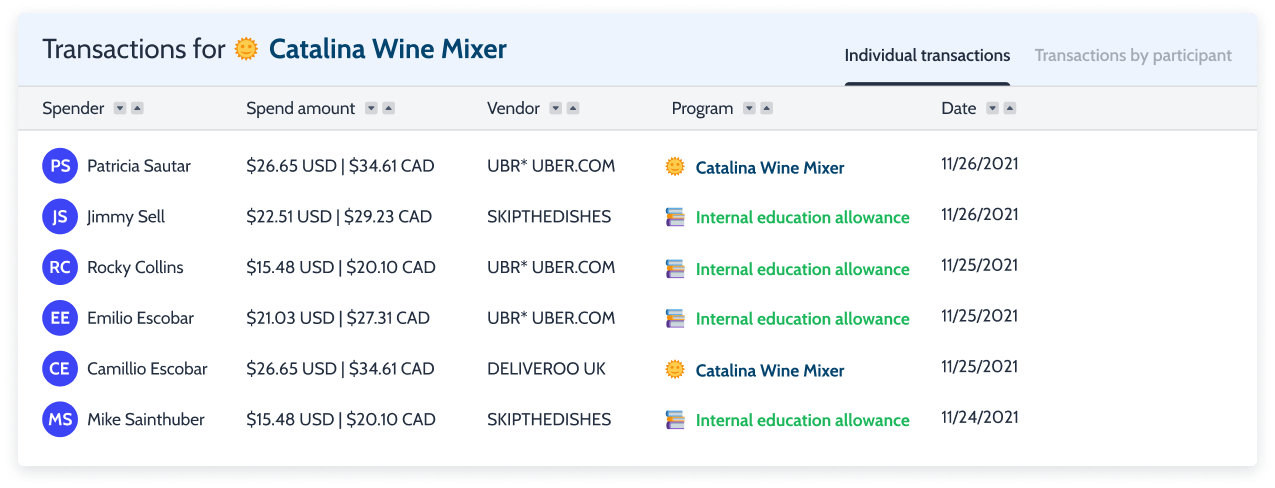Switch to Individual transactions tab
1275x488 pixels.
coord(927,56)
